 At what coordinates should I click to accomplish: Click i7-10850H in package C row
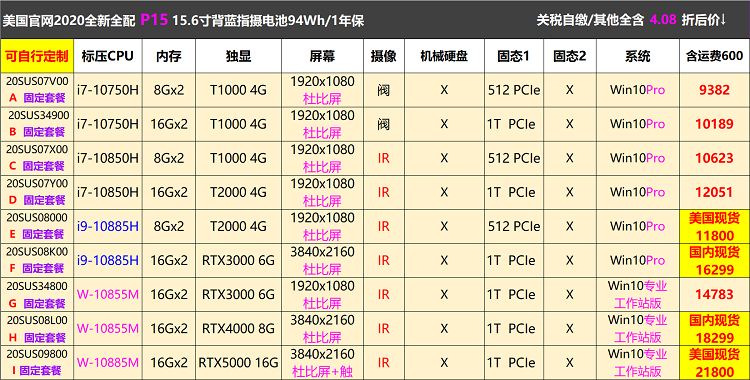coord(108,158)
